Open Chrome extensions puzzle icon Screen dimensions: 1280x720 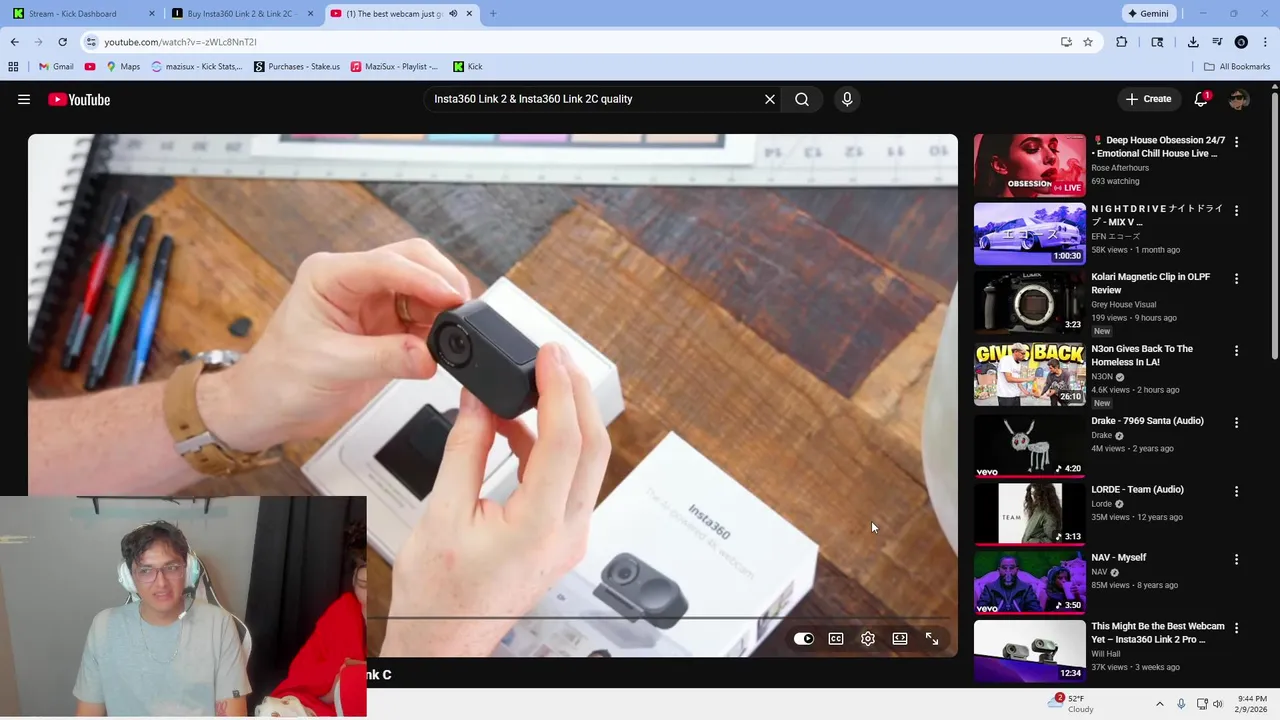coord(1122,42)
